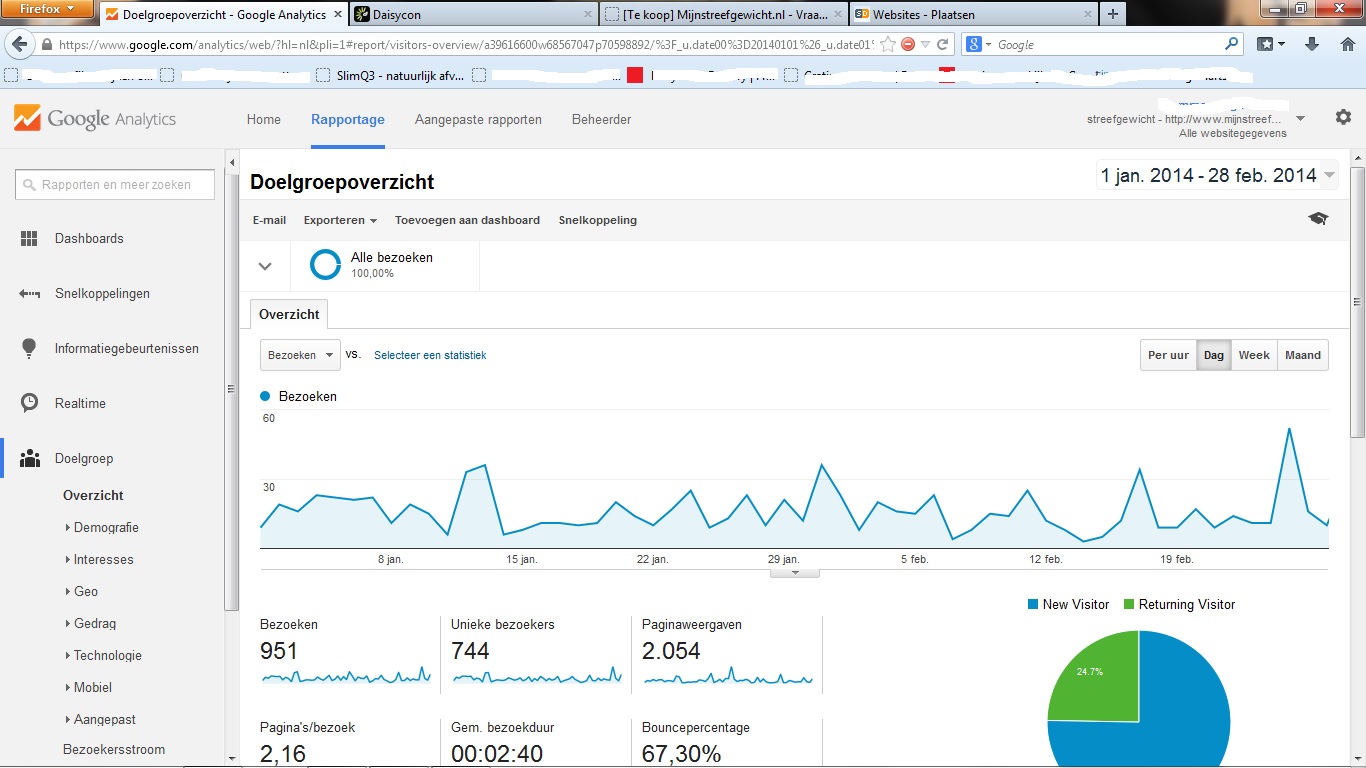Click the Google search magnifier icon

pos(1232,44)
